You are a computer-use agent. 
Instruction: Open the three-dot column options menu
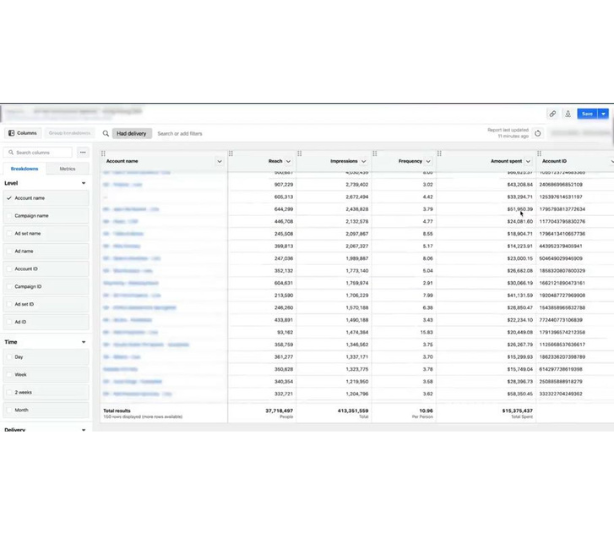tap(83, 153)
